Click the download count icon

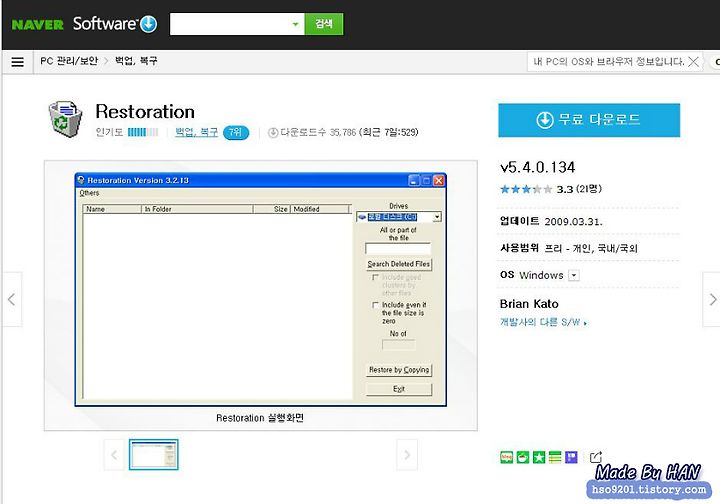click(x=273, y=133)
